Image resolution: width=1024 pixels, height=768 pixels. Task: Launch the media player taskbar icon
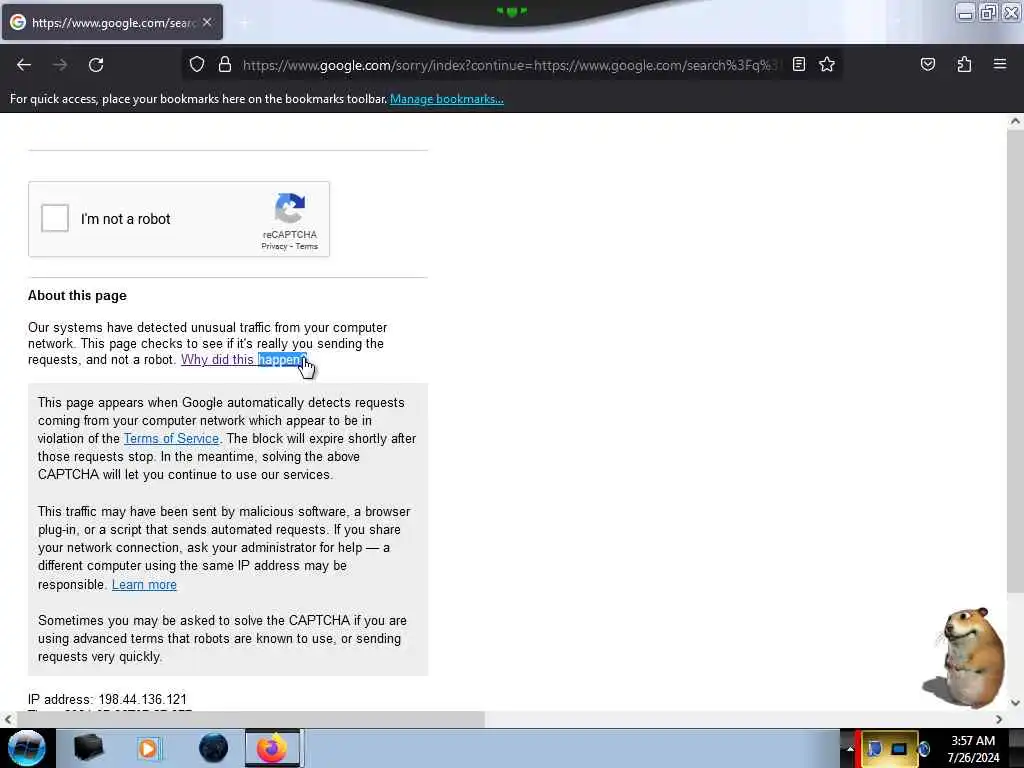[x=148, y=748]
